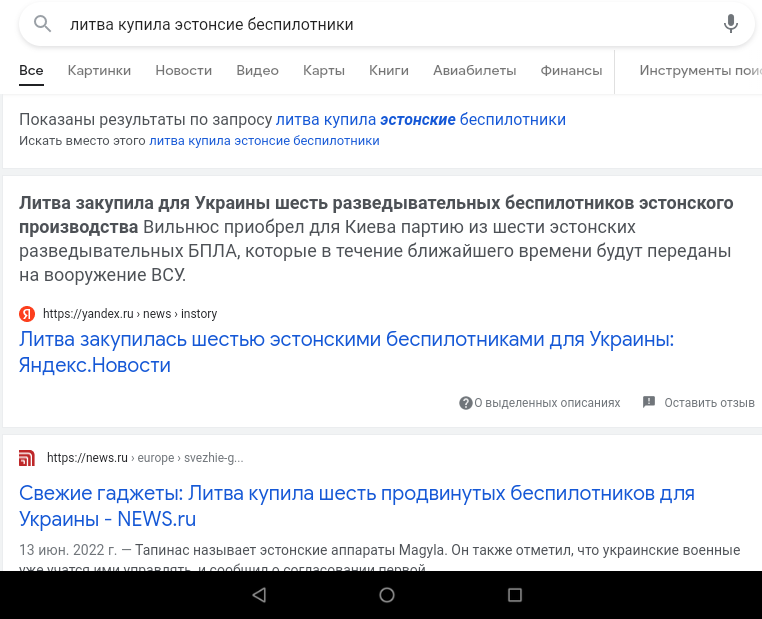This screenshot has width=762, height=619.
Task: Select the Все tab
Action: pyautogui.click(x=31, y=70)
